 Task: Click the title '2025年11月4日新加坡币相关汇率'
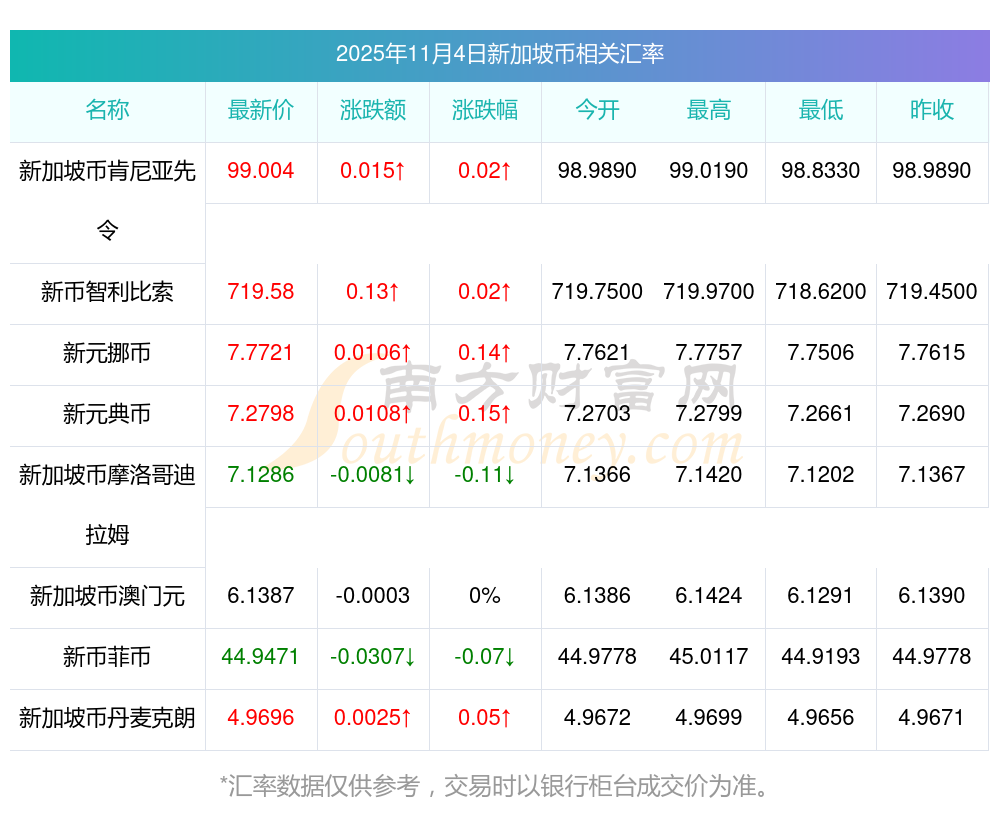(x=499, y=54)
